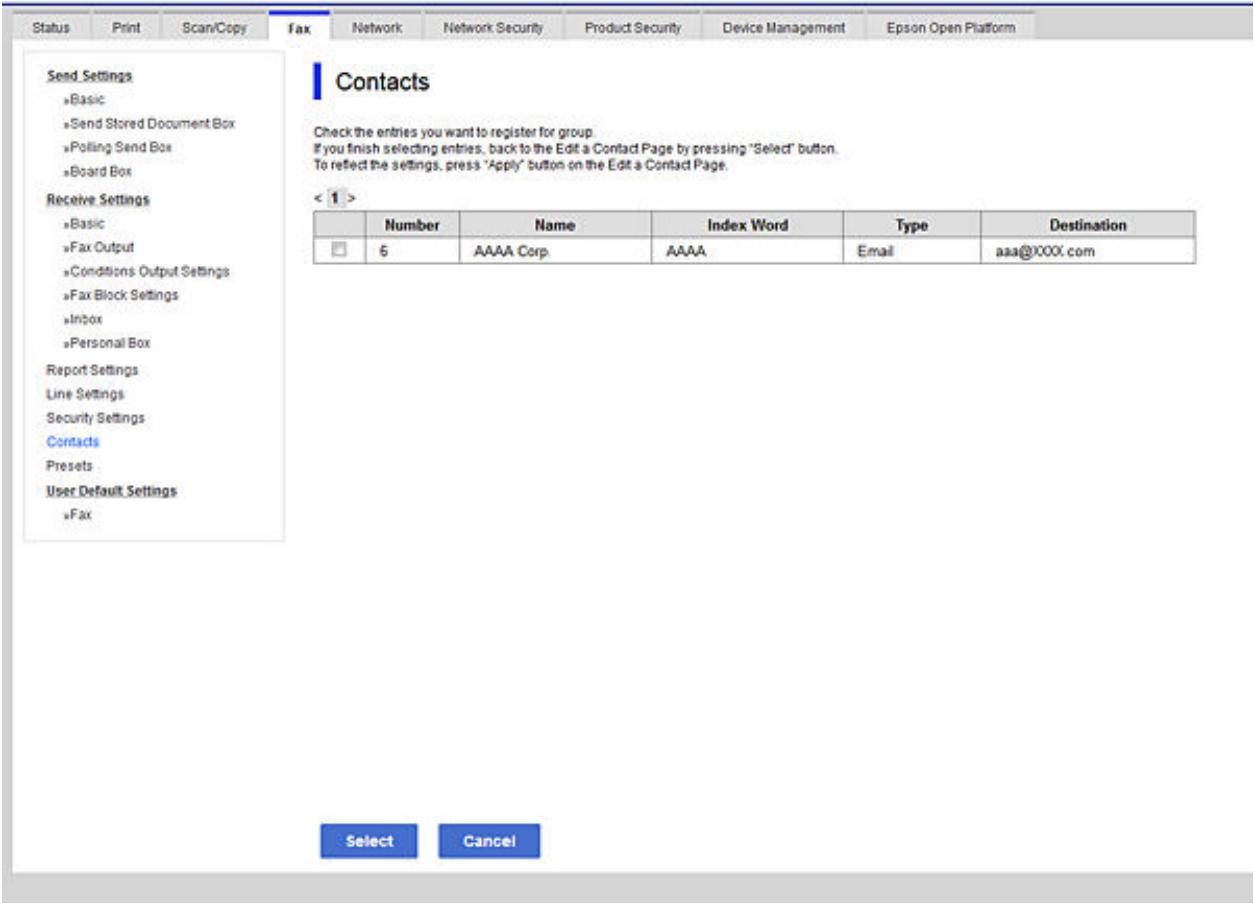Click the Name column header
1254x906 pixels.
(555, 226)
